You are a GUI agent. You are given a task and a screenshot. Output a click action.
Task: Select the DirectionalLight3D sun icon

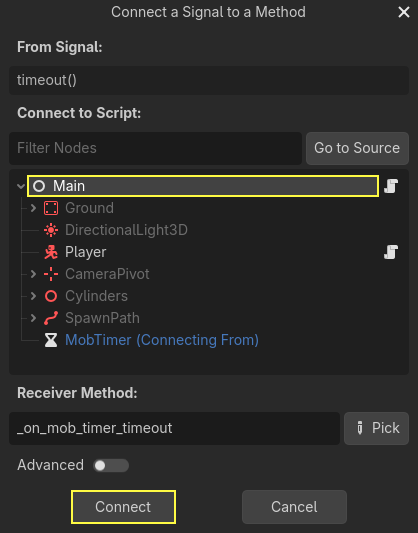click(x=51, y=230)
